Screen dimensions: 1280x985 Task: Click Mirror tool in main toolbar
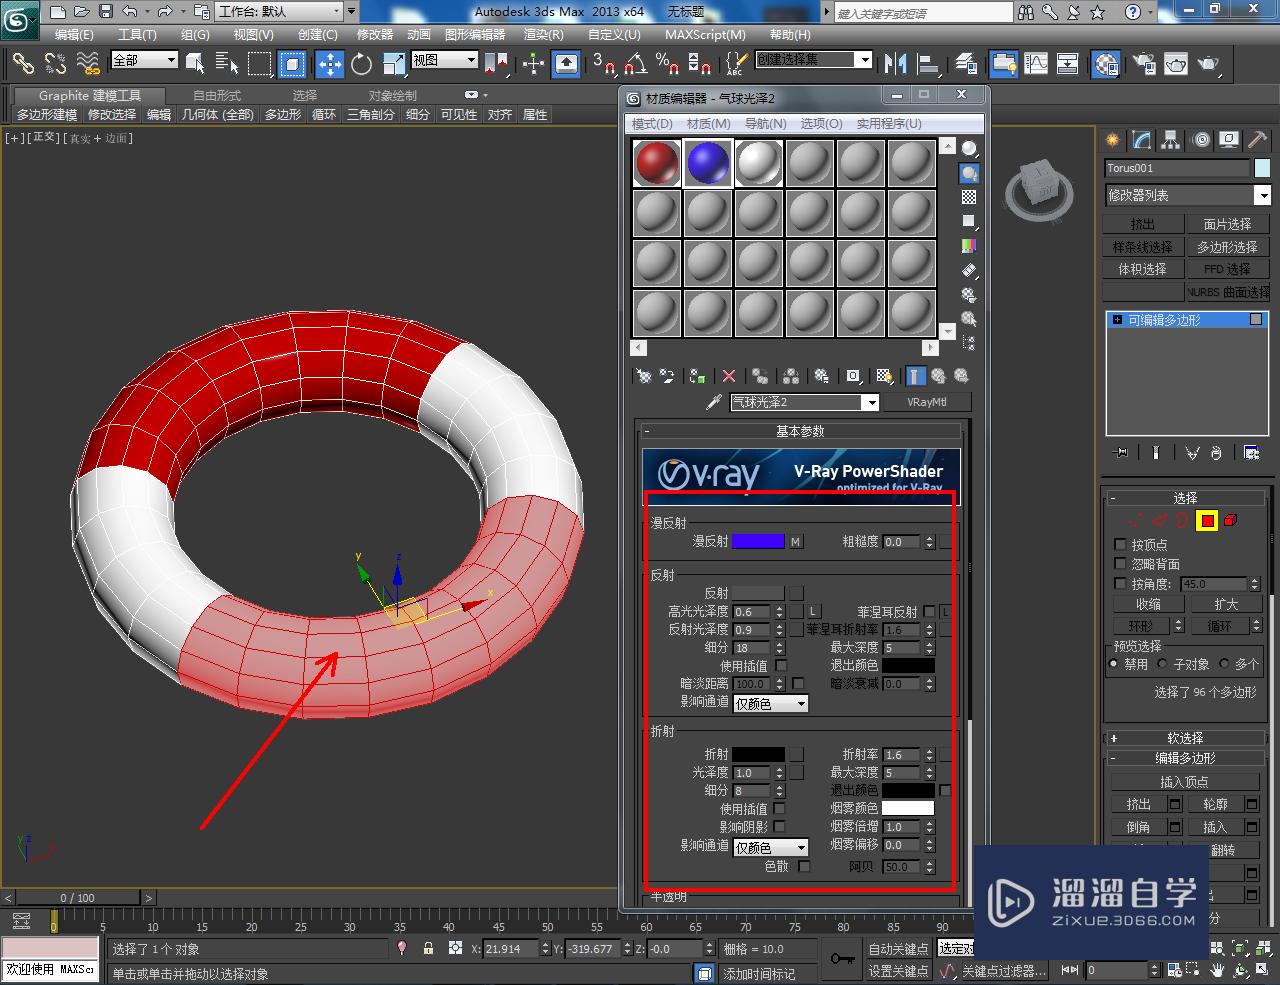click(896, 64)
